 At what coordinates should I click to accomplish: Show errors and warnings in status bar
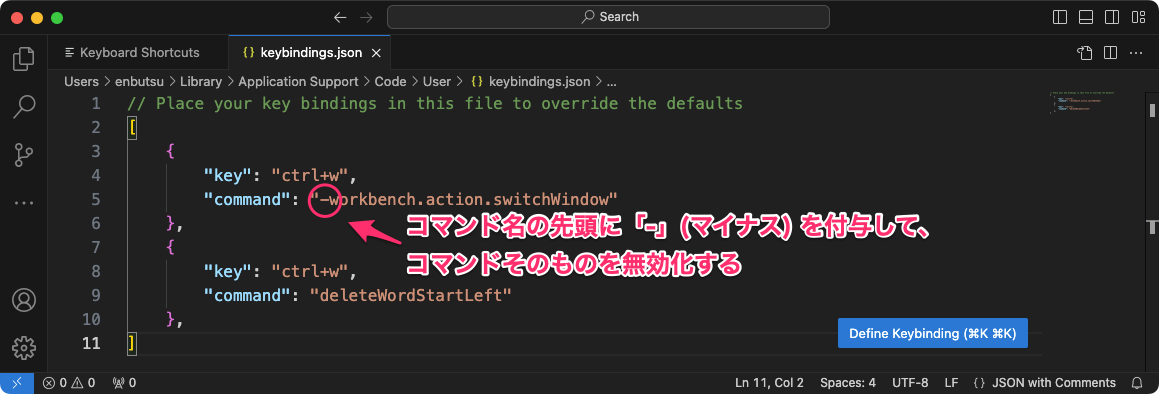(69, 383)
